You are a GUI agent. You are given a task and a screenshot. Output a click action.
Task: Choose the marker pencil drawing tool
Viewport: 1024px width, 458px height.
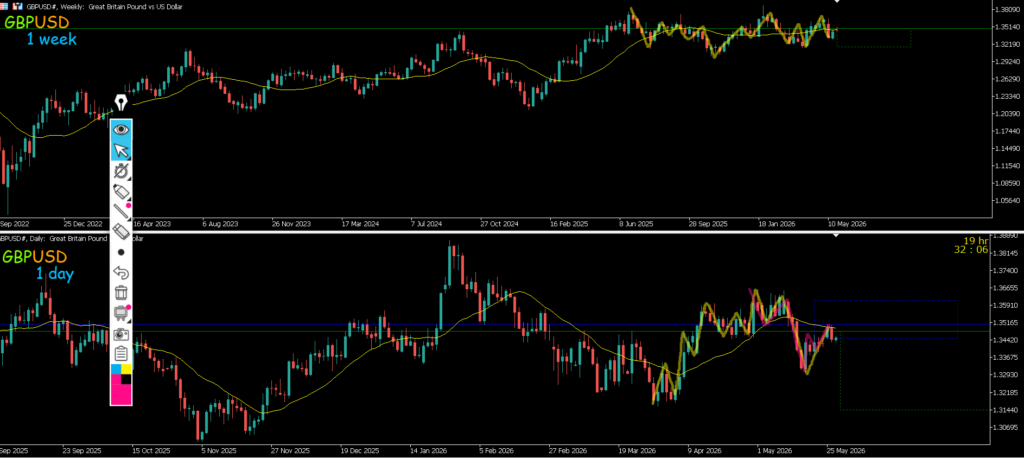click(120, 191)
